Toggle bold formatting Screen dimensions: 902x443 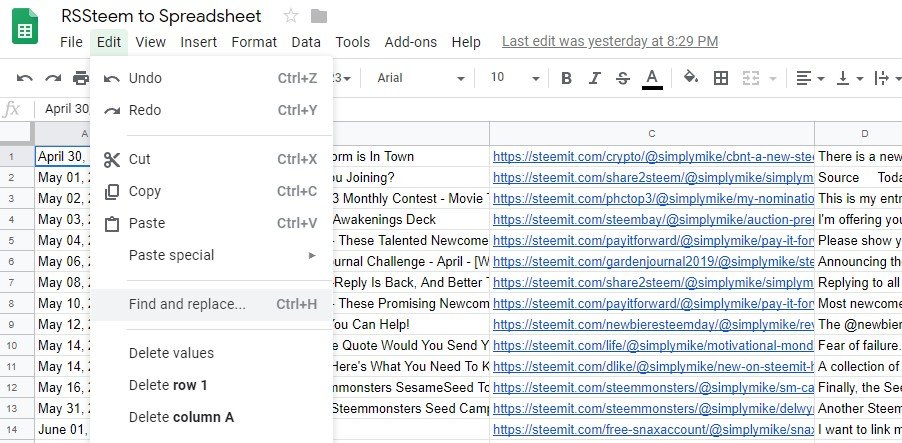click(x=566, y=78)
